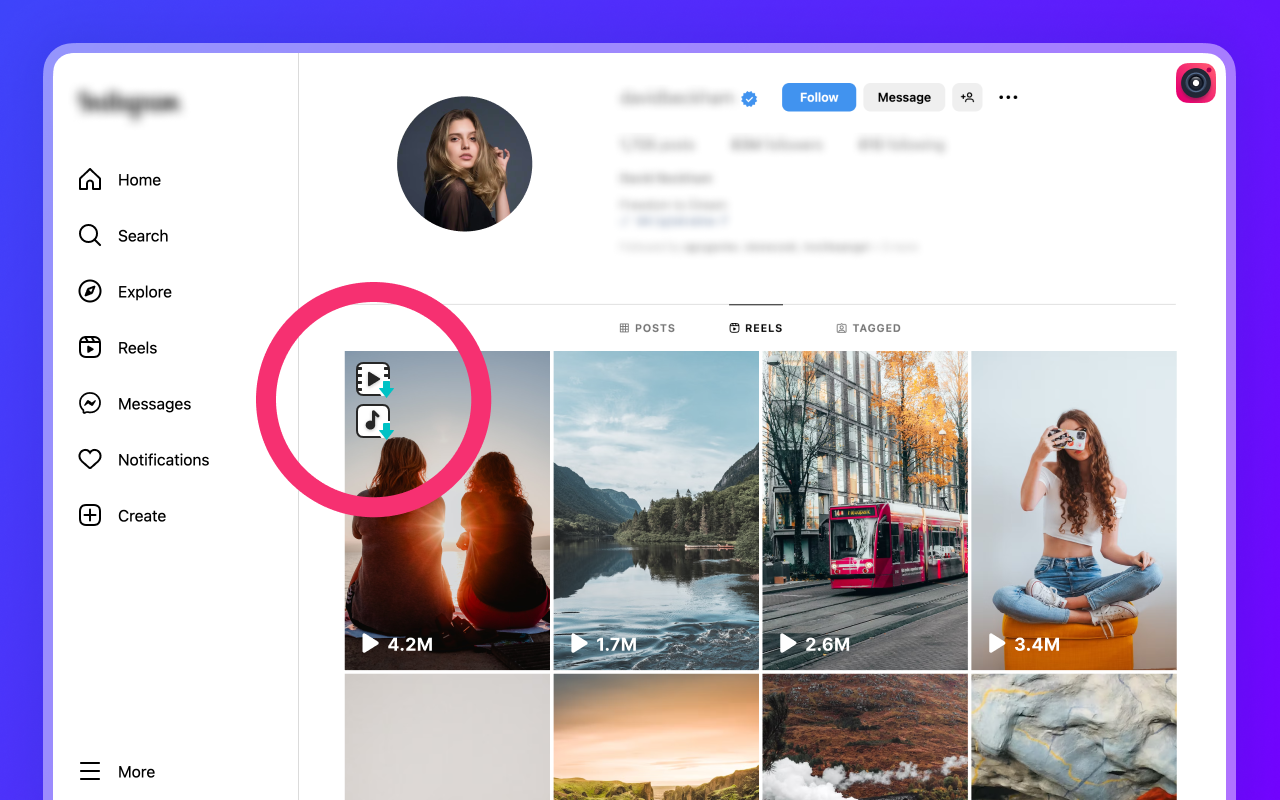Click the blurred following count
1280x800 pixels.
[901, 145]
